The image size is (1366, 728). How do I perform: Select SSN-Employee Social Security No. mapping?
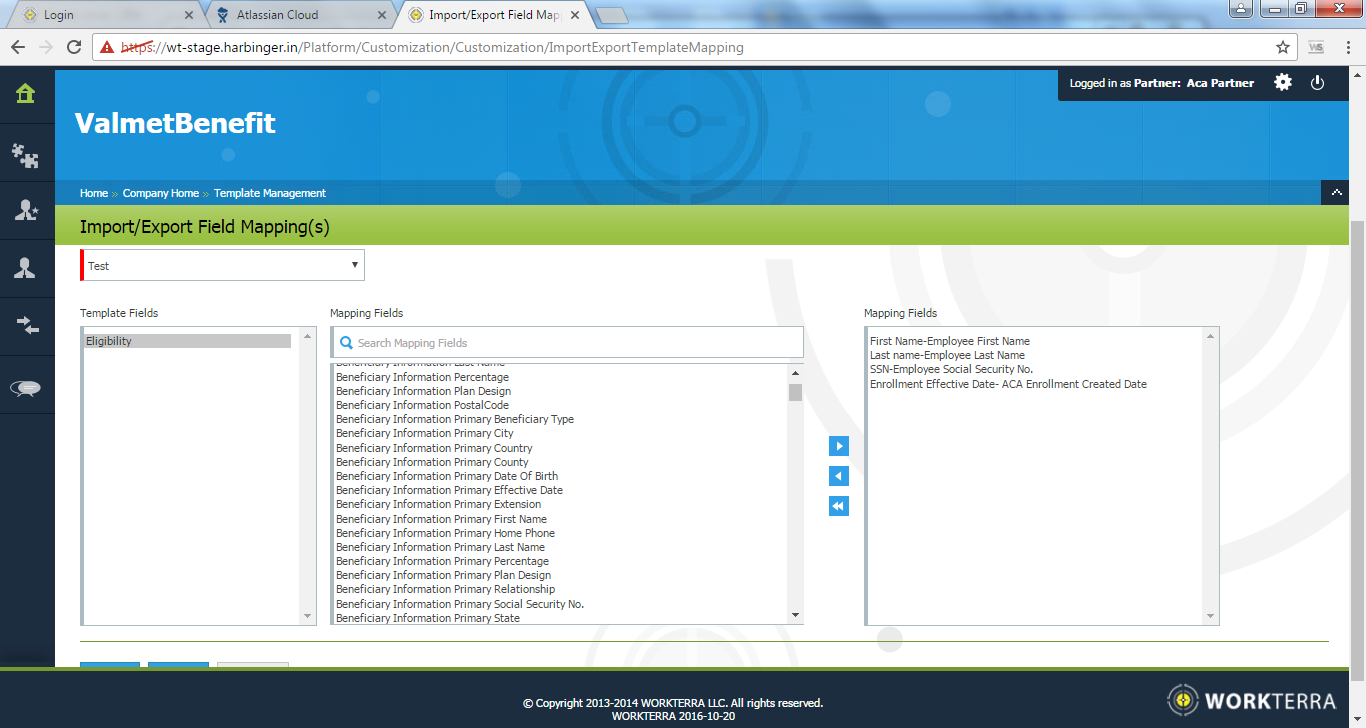click(952, 369)
